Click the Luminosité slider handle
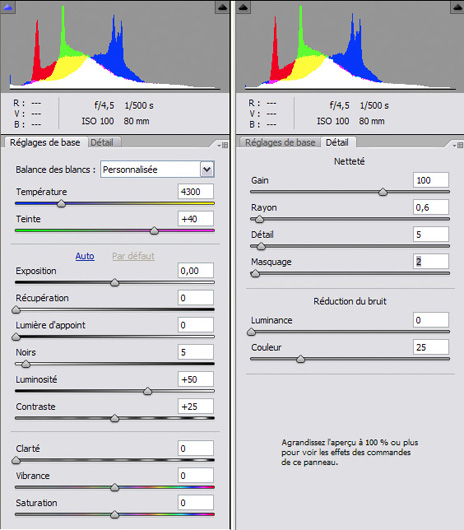464x530 pixels. point(147,391)
